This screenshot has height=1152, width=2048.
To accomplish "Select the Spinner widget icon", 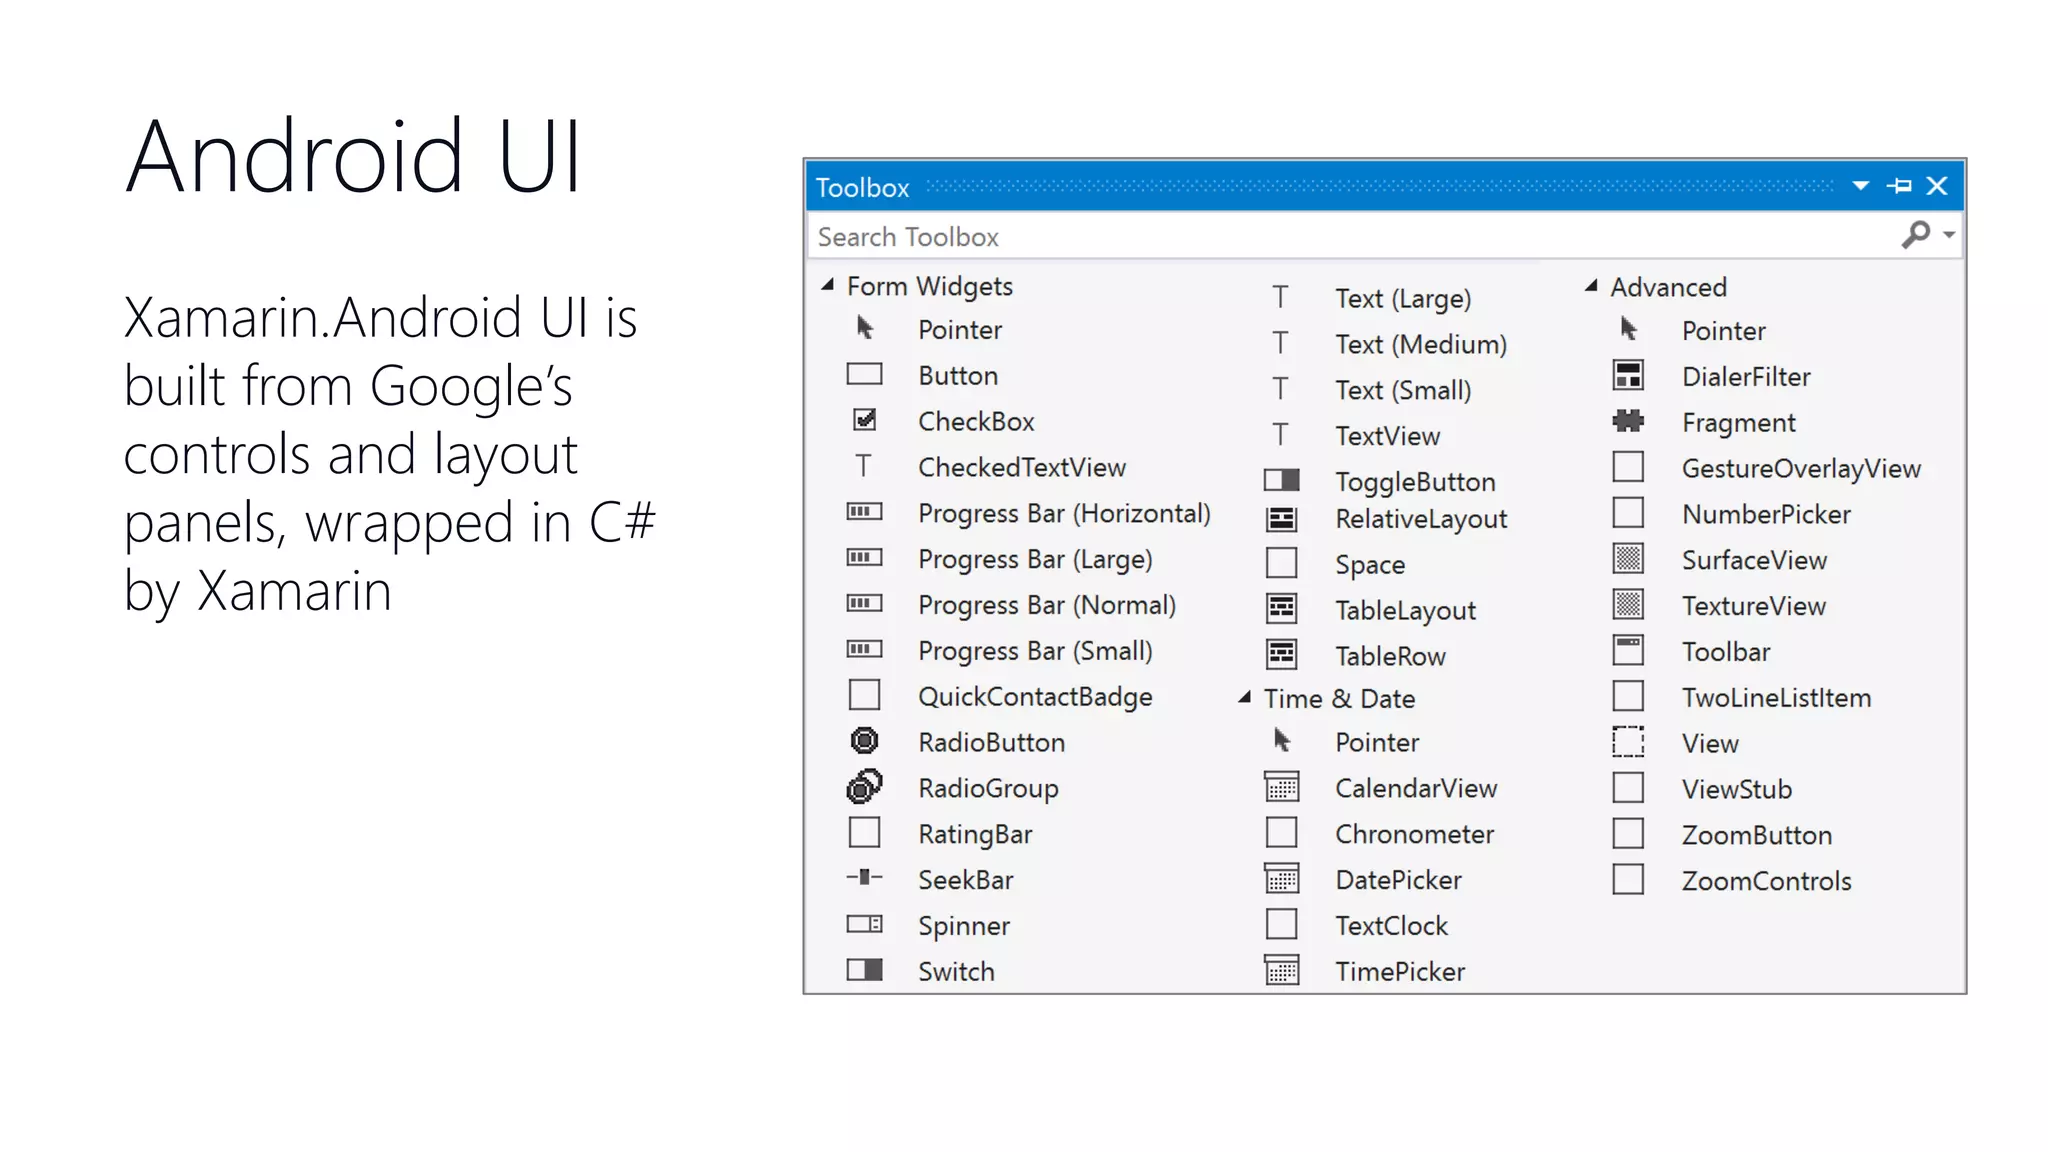I will [865, 924].
